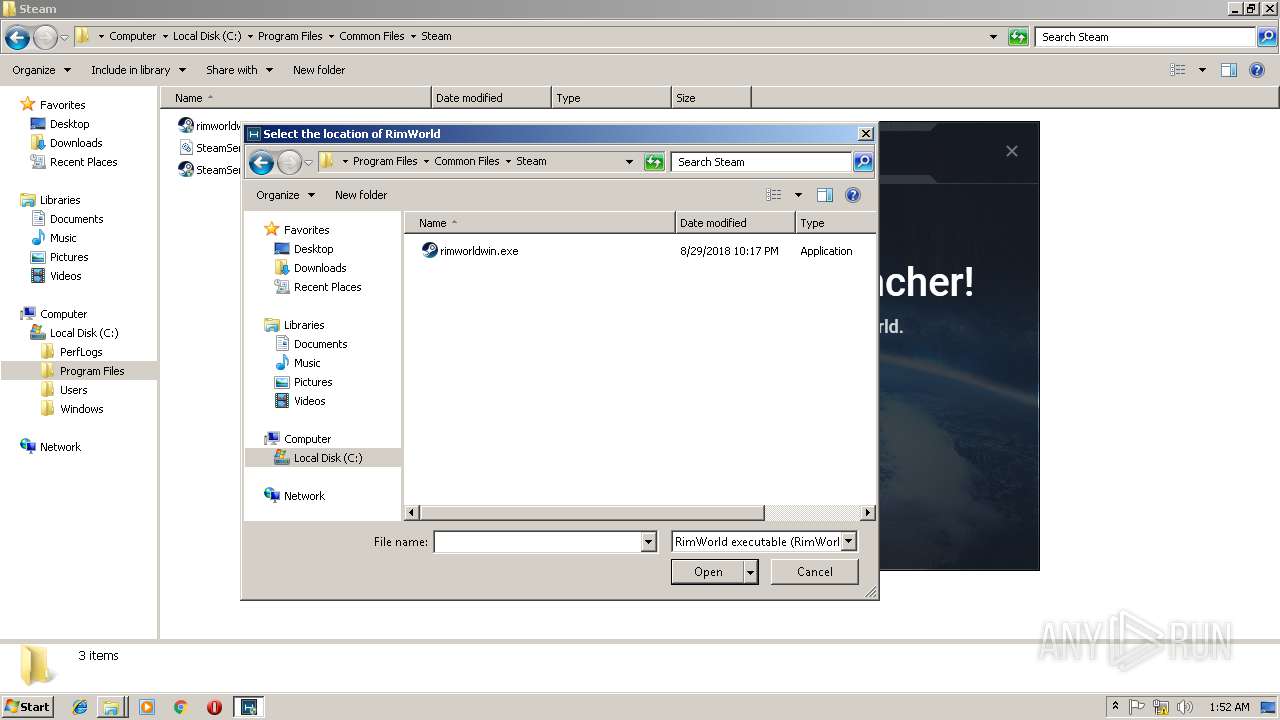This screenshot has height=720, width=1280.
Task: Toggle preview pane in the Explorer window
Action: click(1229, 70)
